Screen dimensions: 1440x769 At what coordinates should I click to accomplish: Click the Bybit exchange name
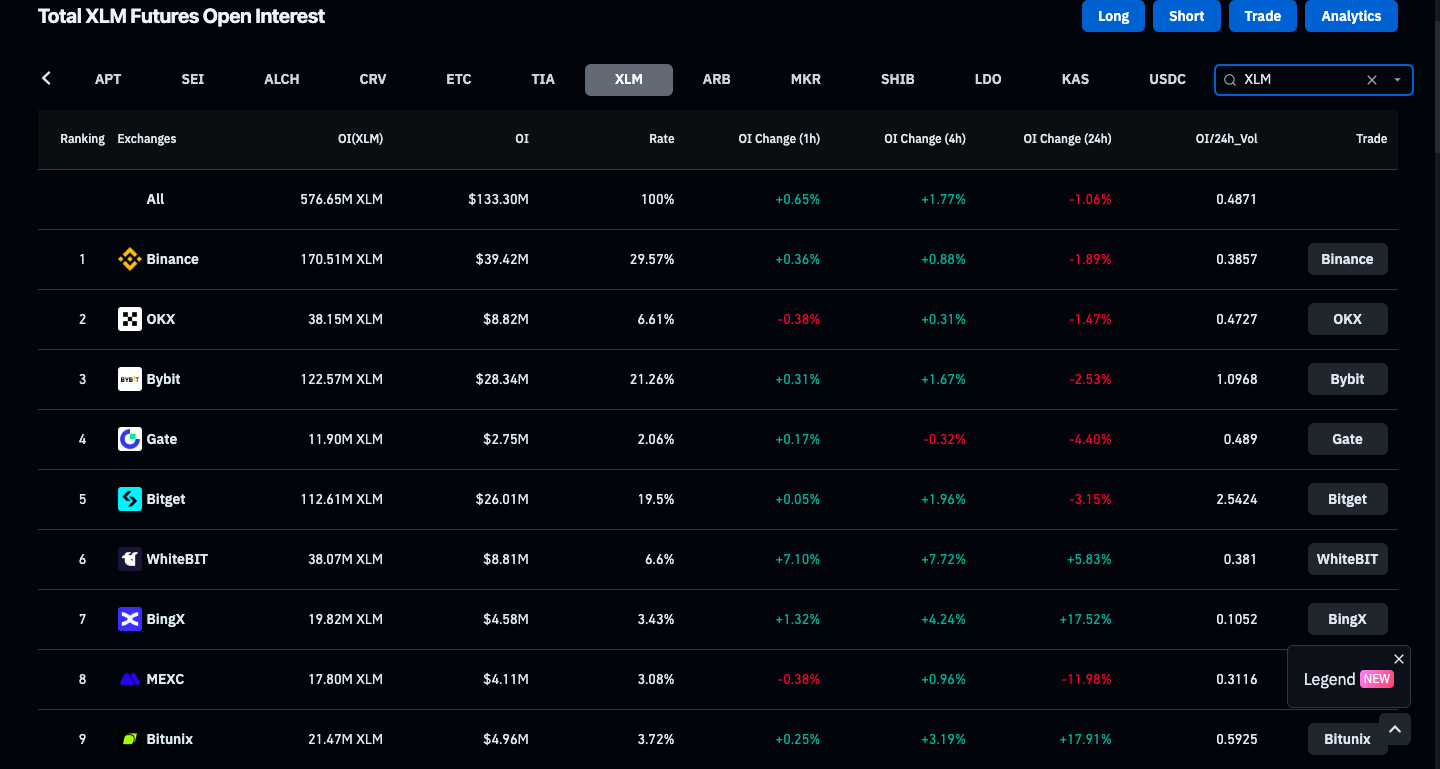(x=163, y=379)
